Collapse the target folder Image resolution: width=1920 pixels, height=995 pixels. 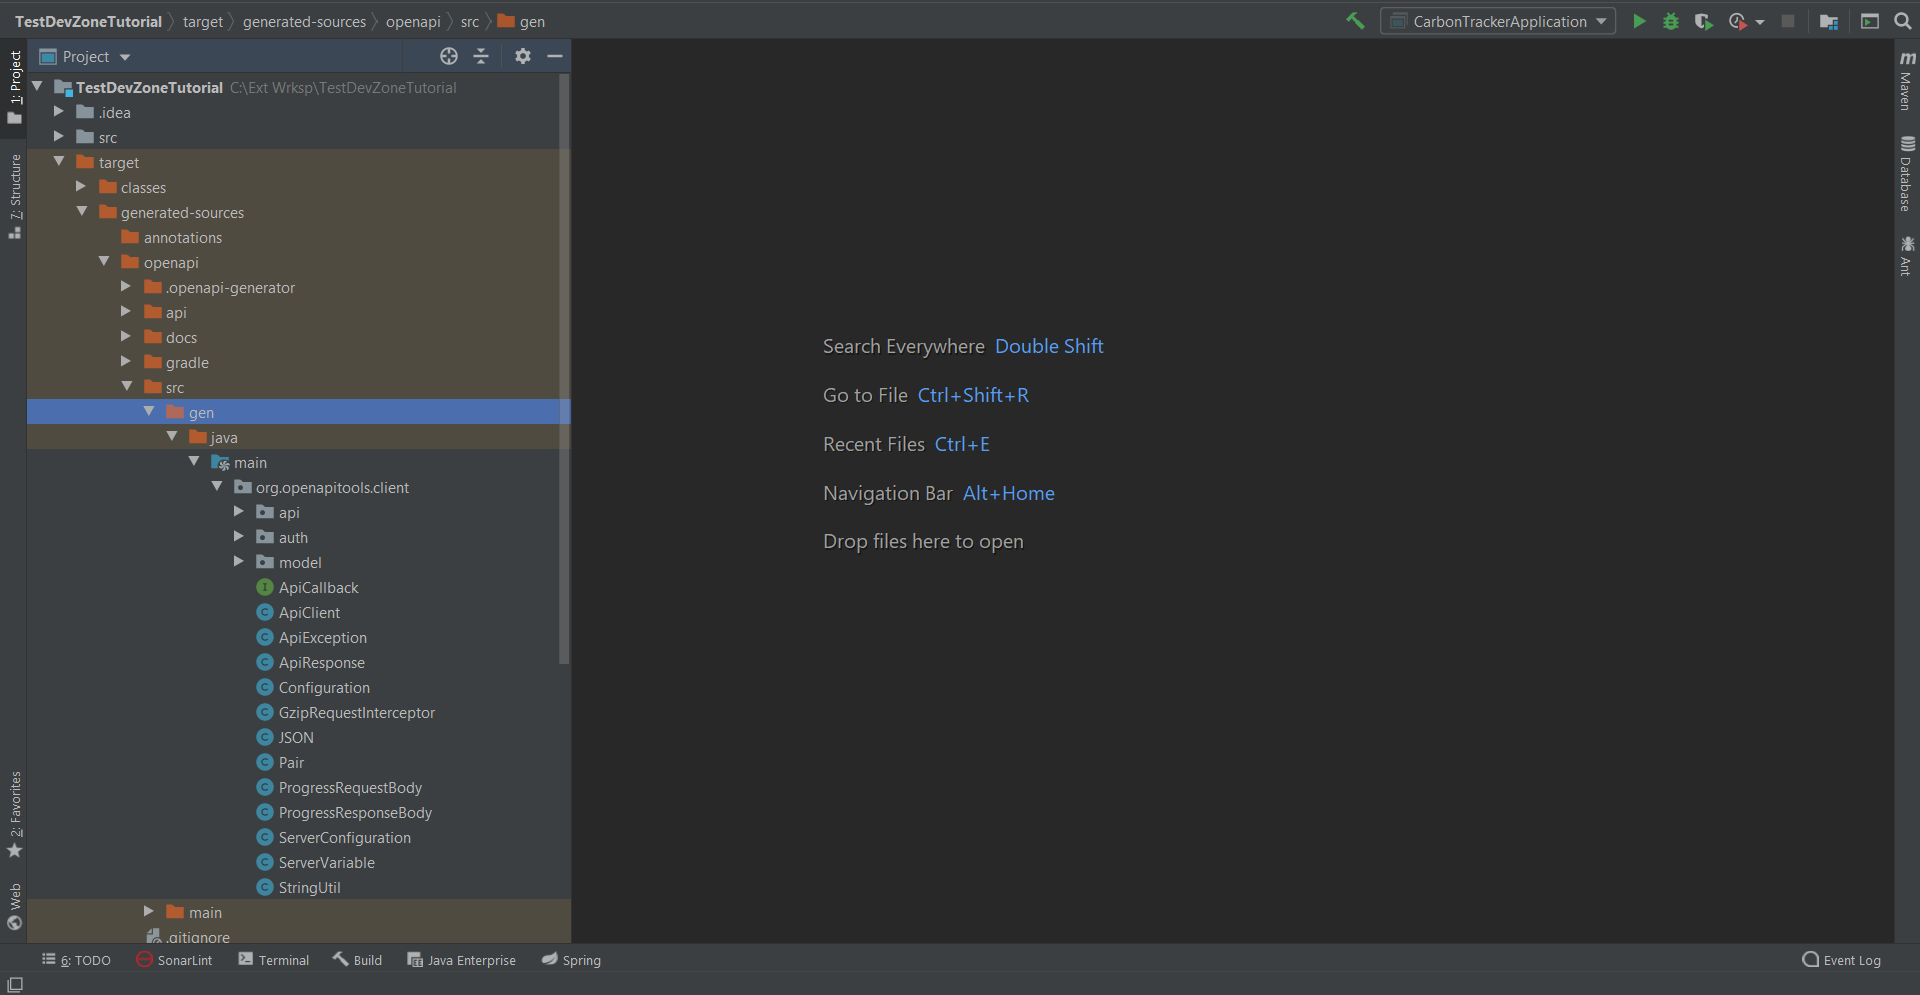[x=59, y=161]
